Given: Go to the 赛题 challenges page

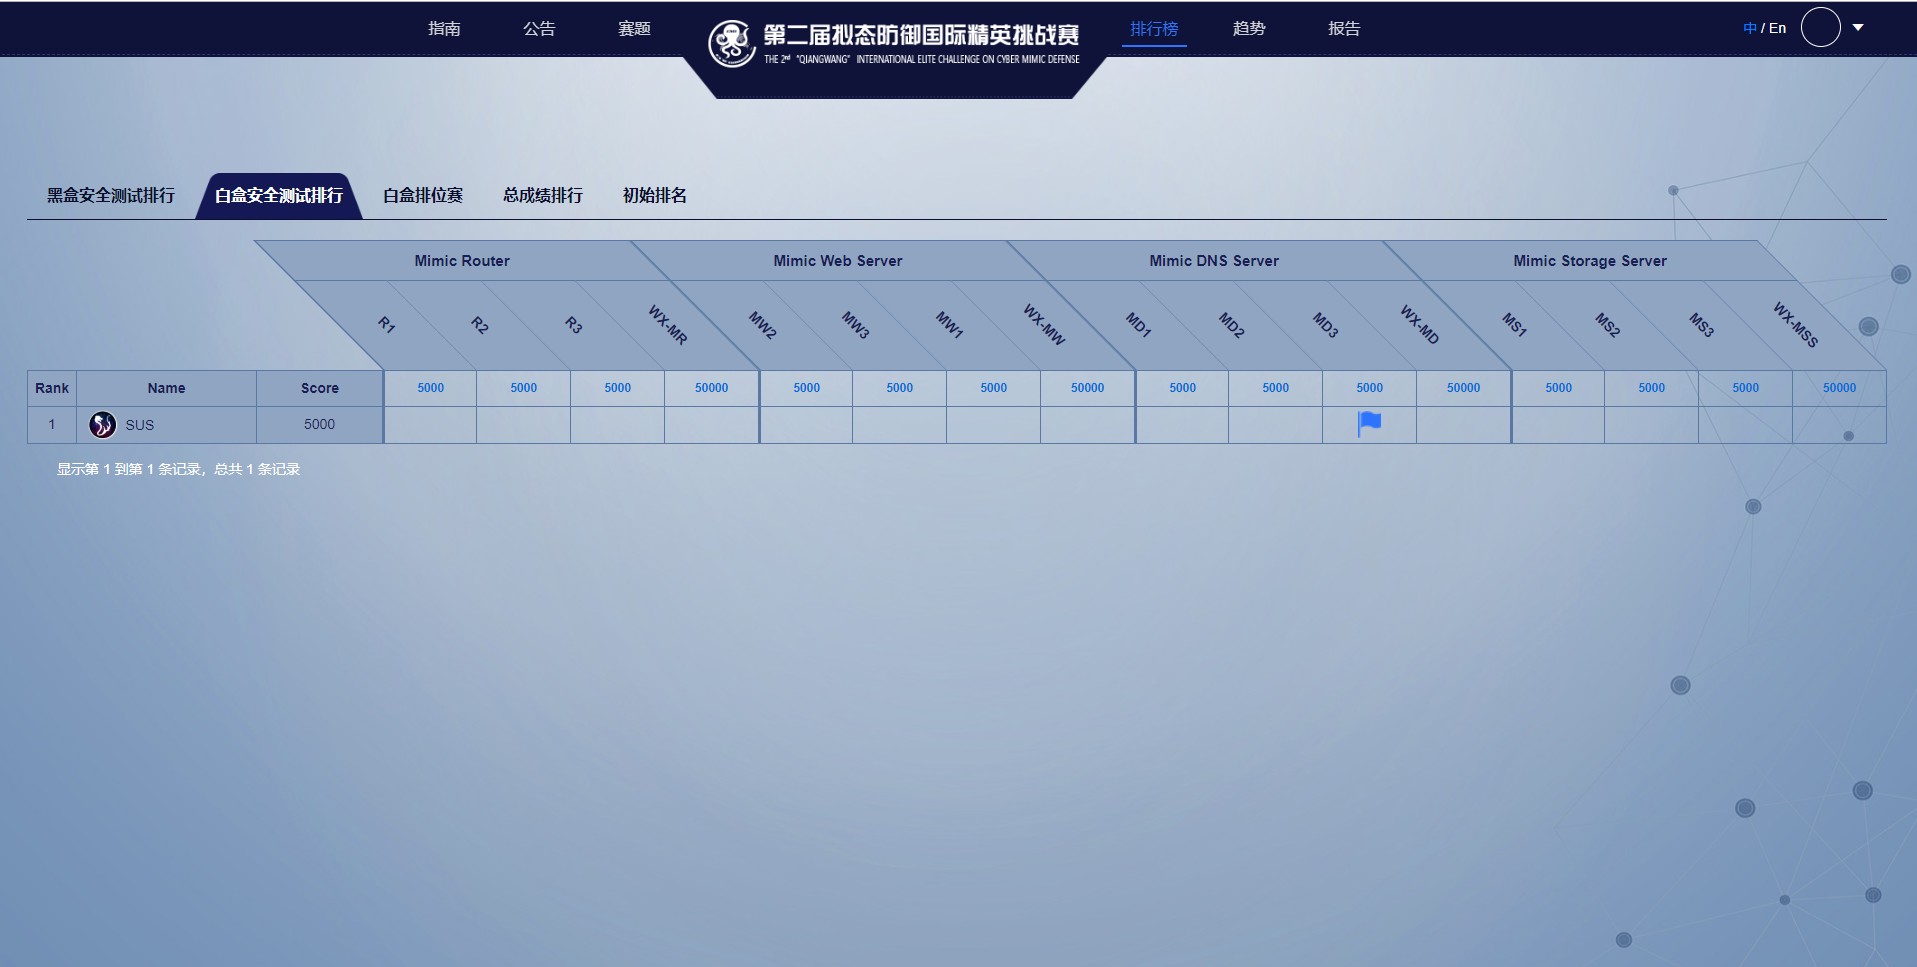Looking at the screenshot, I should coord(634,29).
